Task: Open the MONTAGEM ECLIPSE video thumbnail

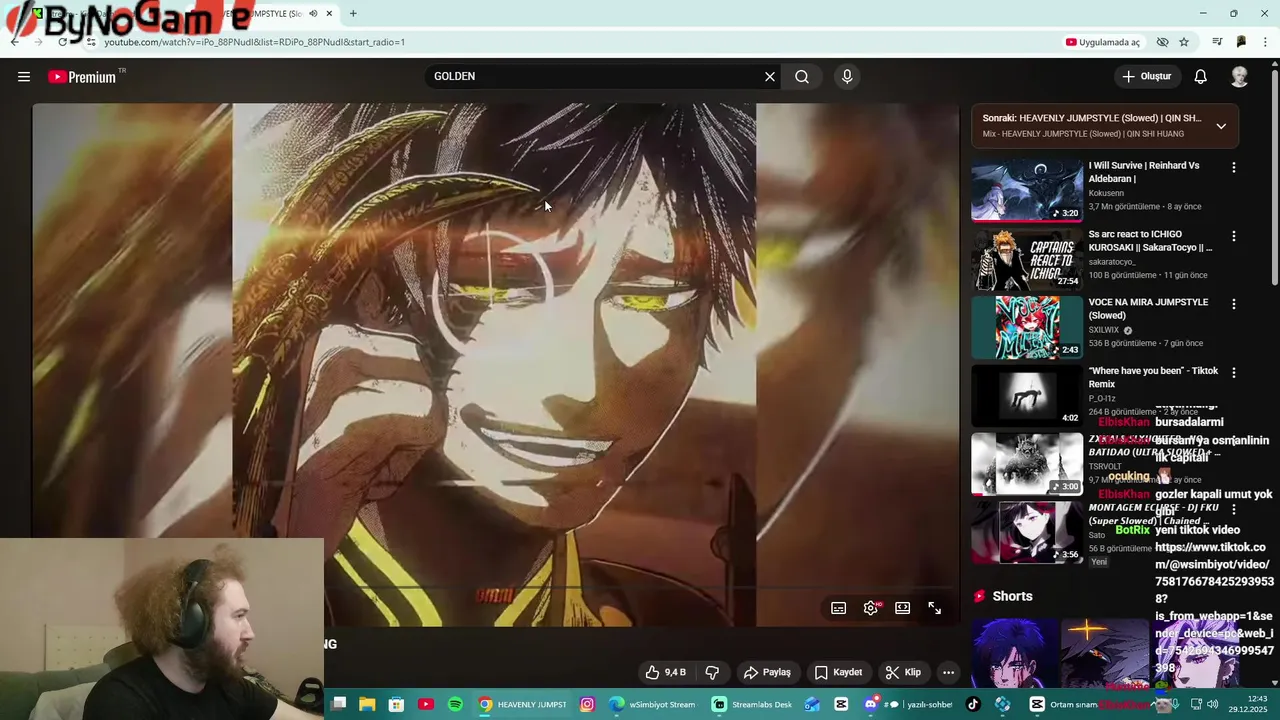Action: tap(1027, 532)
